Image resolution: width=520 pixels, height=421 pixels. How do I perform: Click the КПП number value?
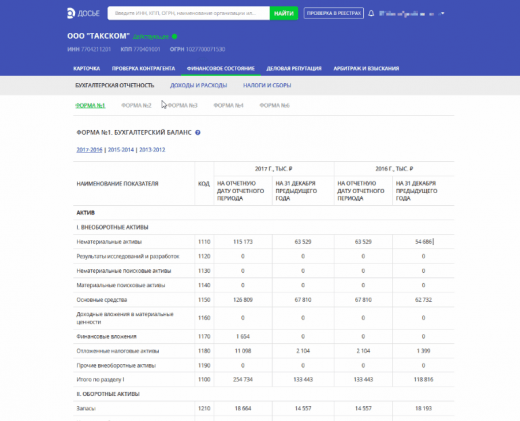pyautogui.click(x=147, y=49)
